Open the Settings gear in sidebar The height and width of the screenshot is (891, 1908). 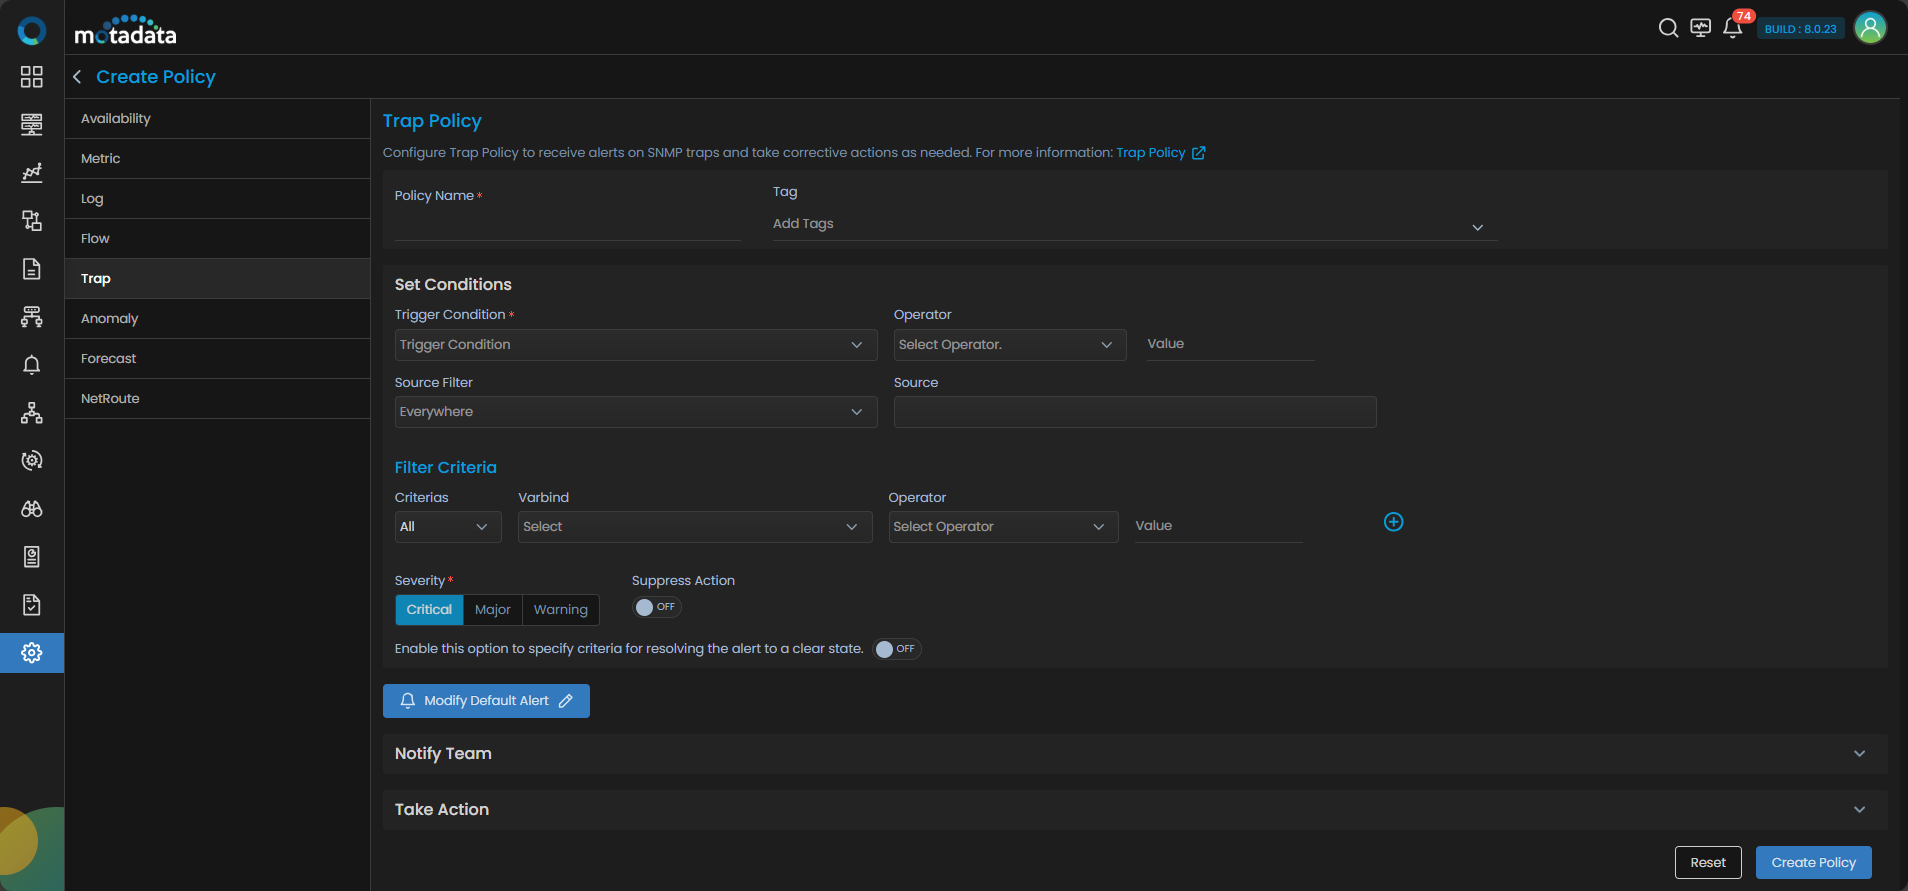tap(32, 653)
